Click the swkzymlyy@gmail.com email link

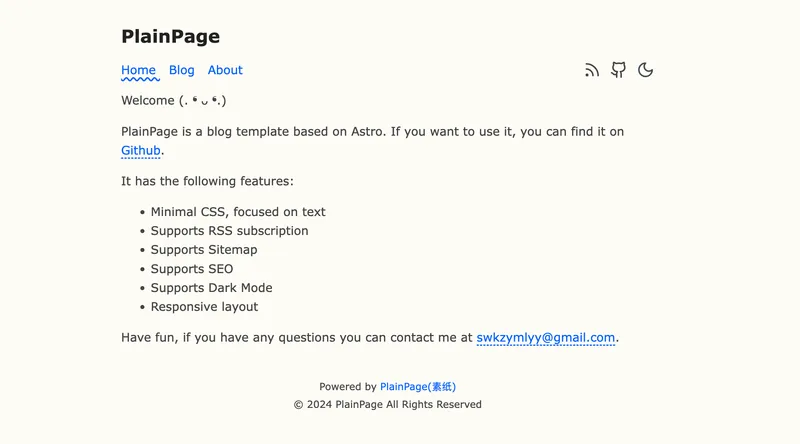click(545, 338)
